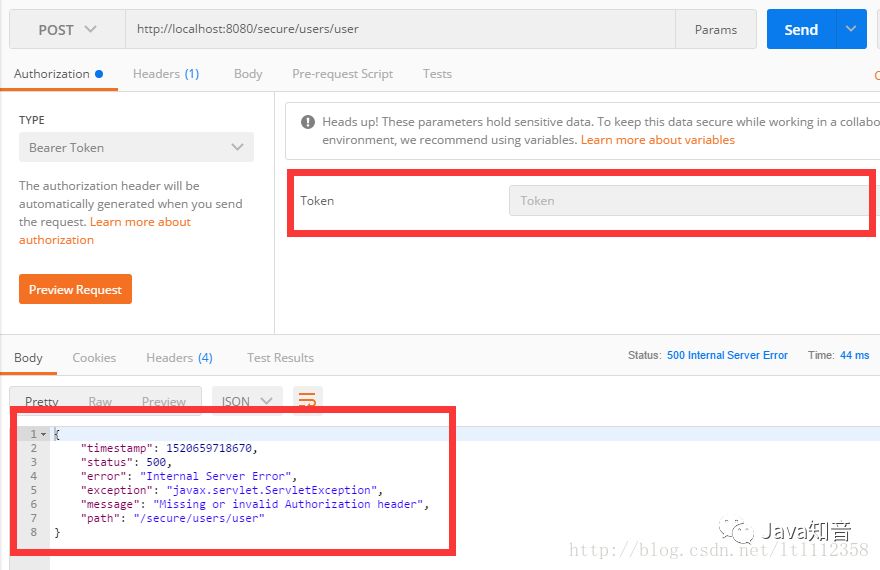Open the Params editor
Screen dimensions: 880x570
716,29
